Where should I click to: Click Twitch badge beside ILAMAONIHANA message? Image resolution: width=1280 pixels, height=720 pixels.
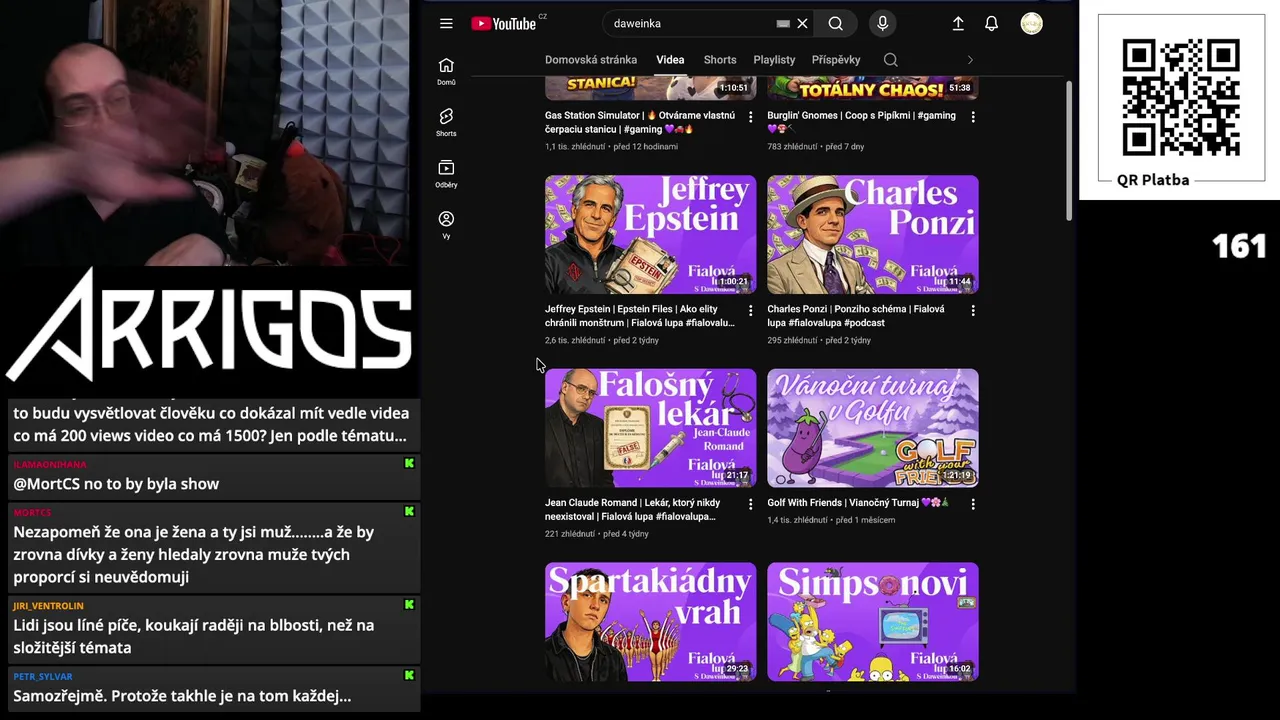pyautogui.click(x=409, y=464)
